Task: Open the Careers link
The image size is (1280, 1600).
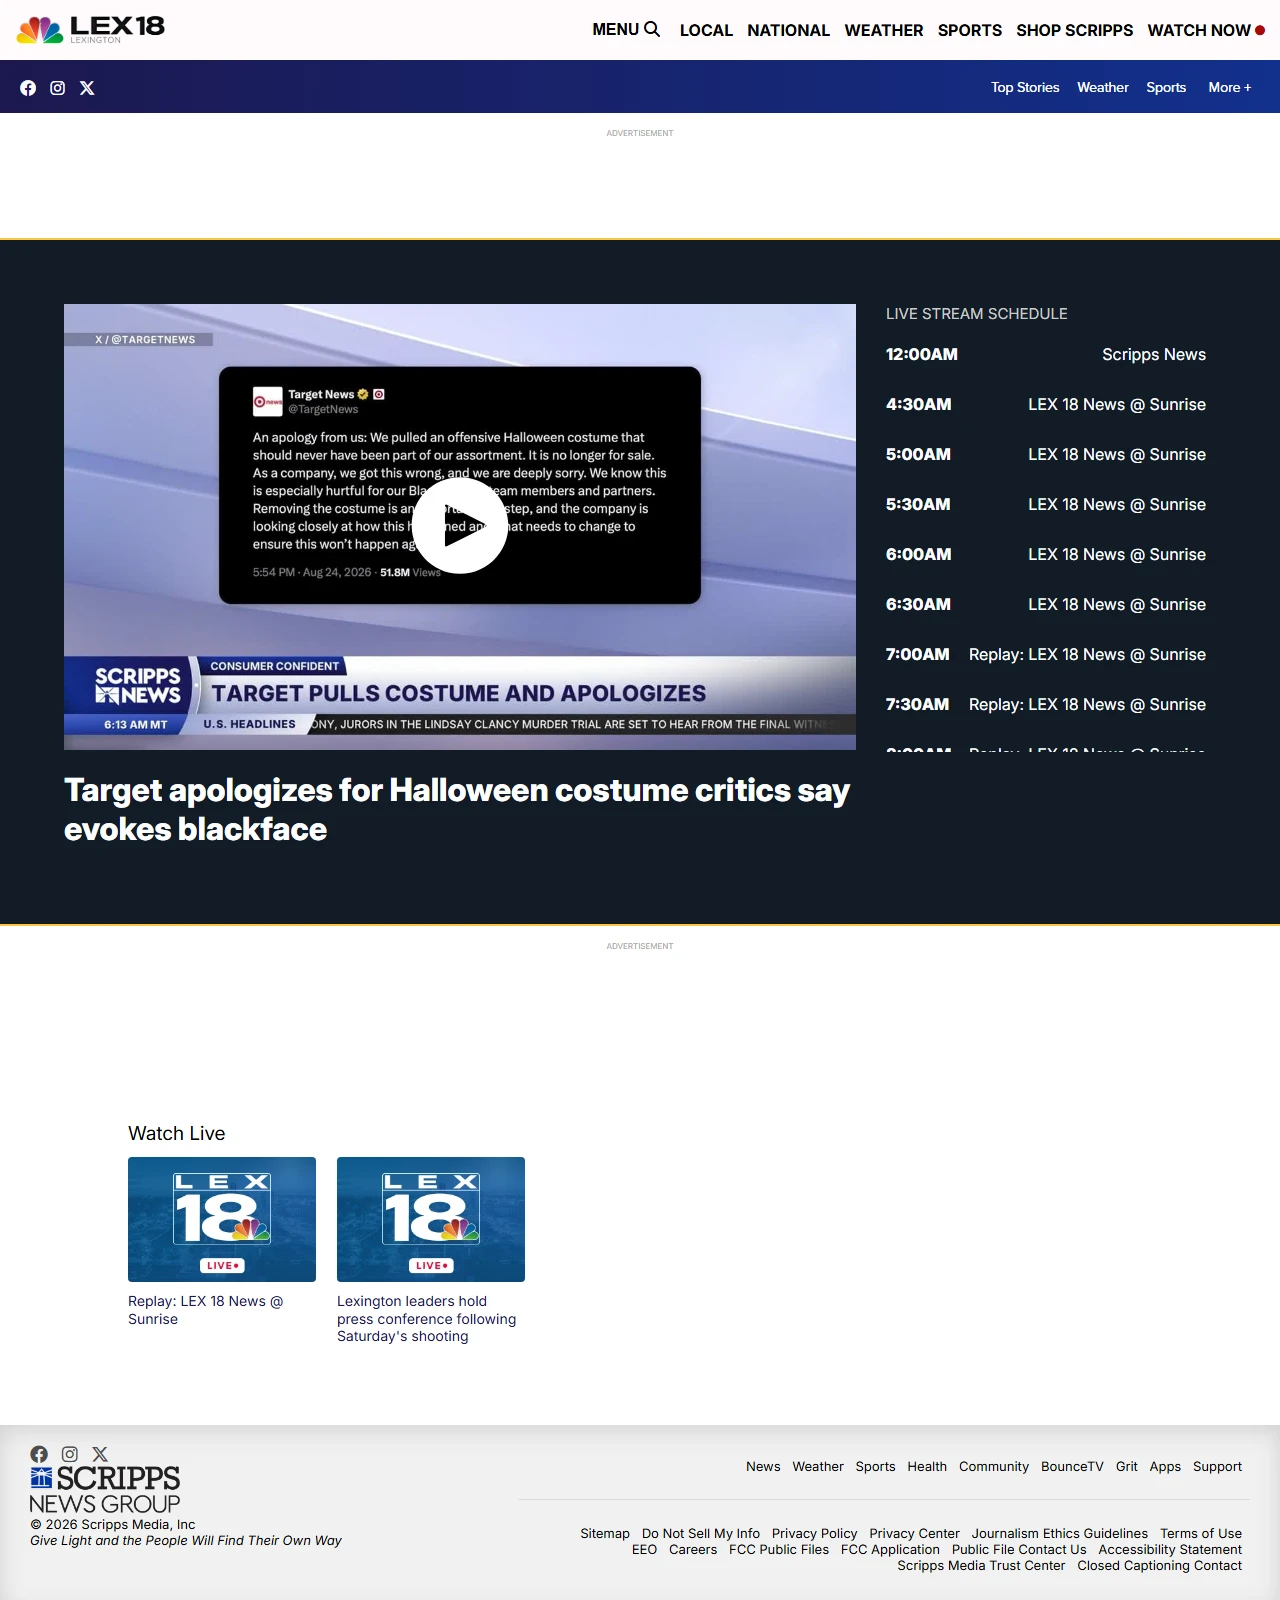Action: [693, 1549]
